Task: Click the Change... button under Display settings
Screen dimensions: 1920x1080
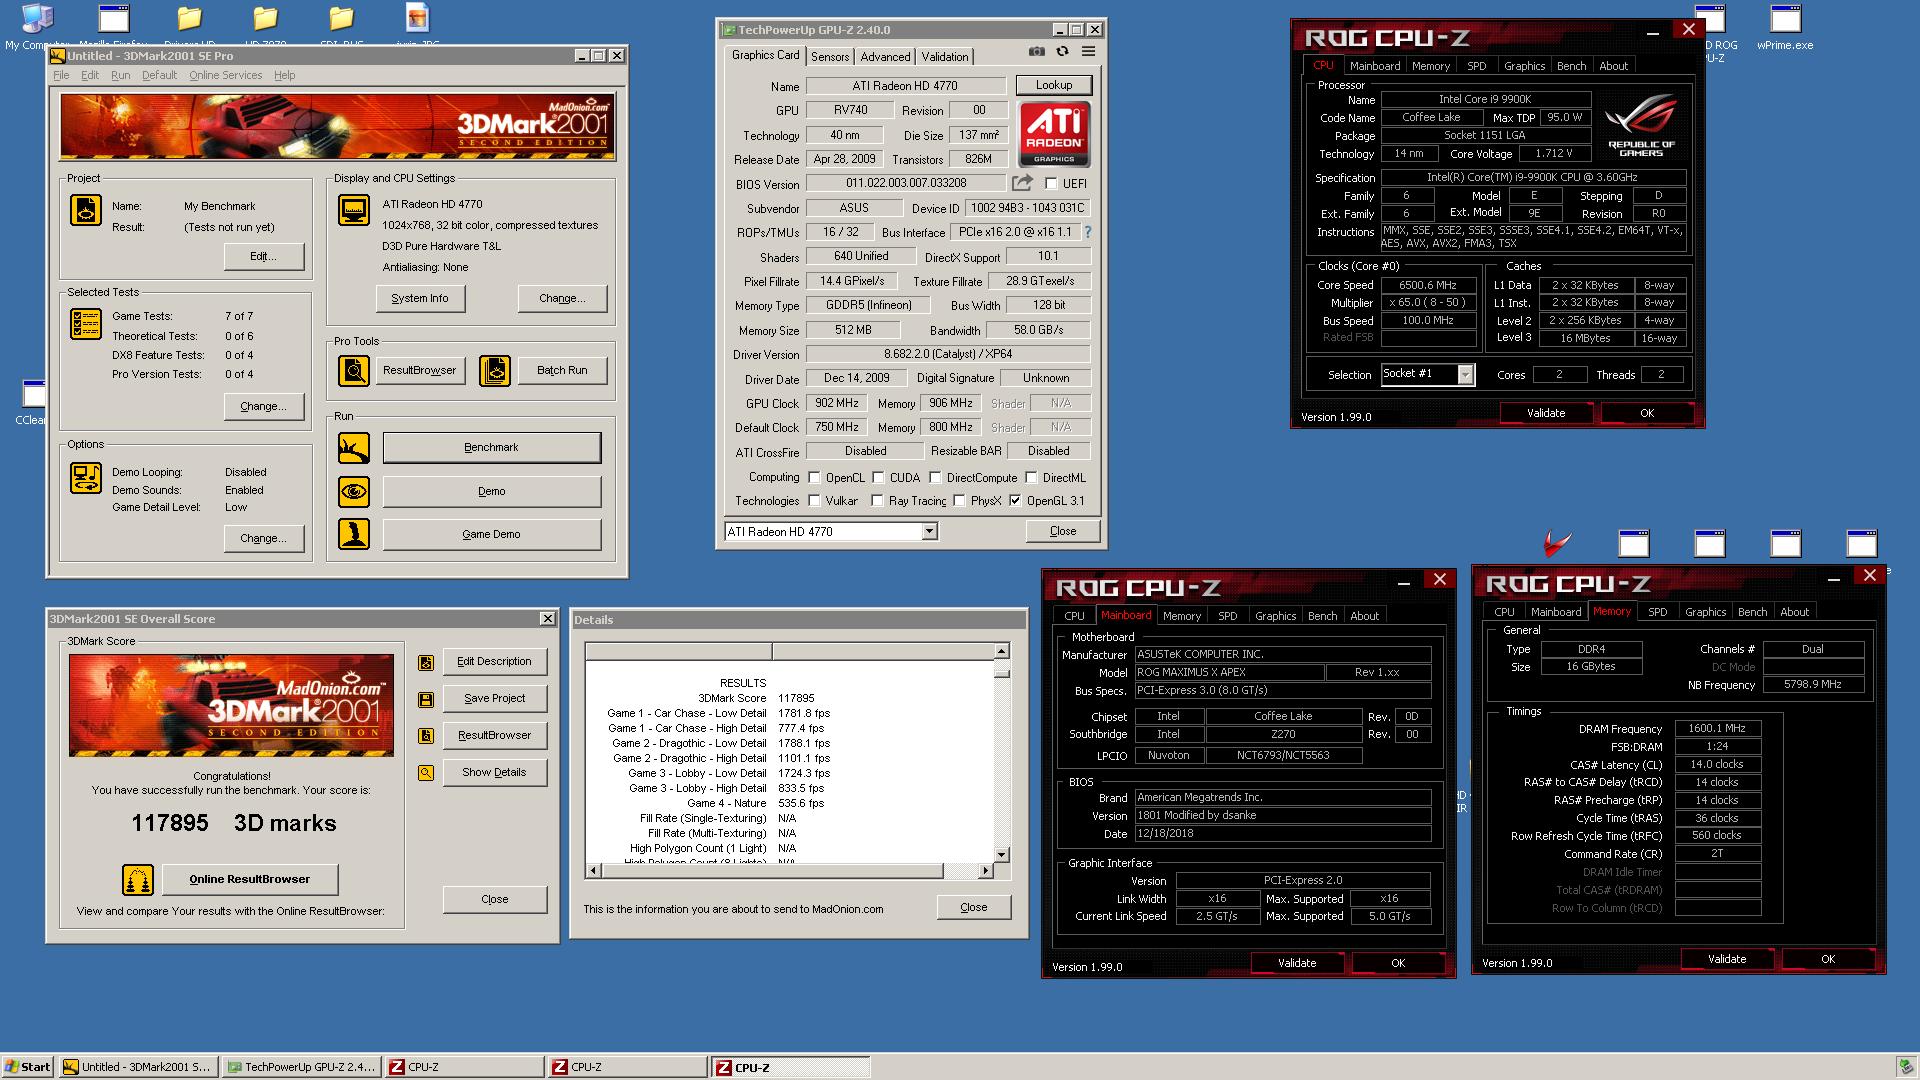Action: point(562,298)
